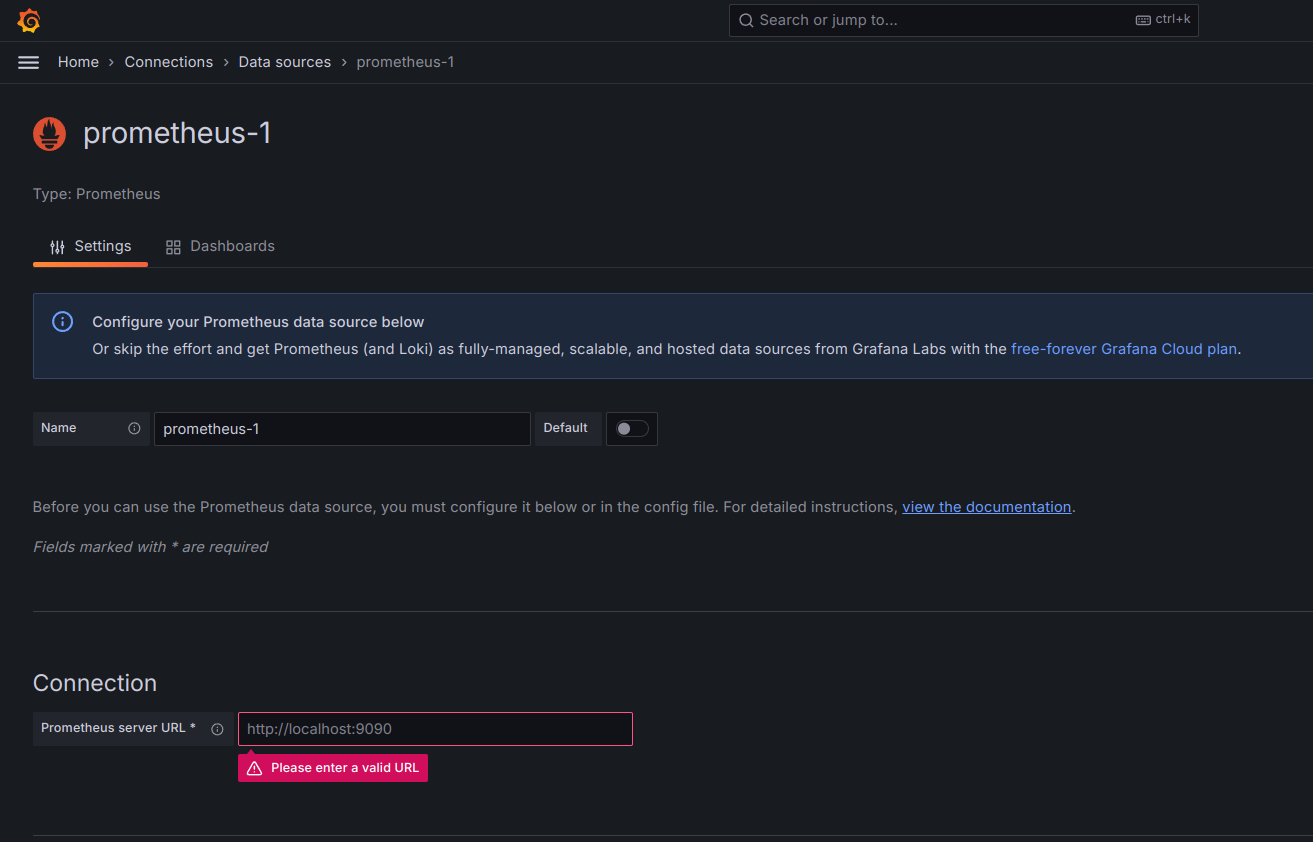1313x842 pixels.
Task: Click the warning triangle in URL error
Action: click(254, 768)
